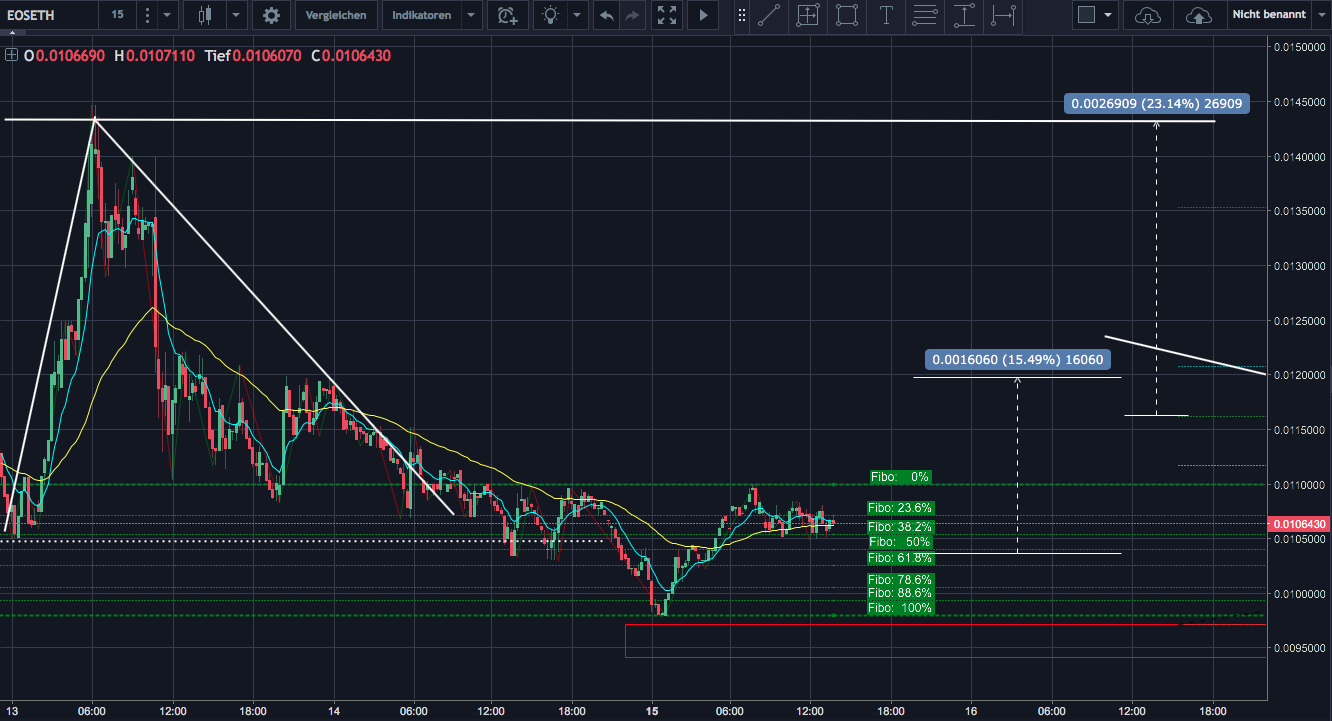The image size is (1332, 721).
Task: Expand the layout selection dropdown arrow
Action: [1108, 15]
